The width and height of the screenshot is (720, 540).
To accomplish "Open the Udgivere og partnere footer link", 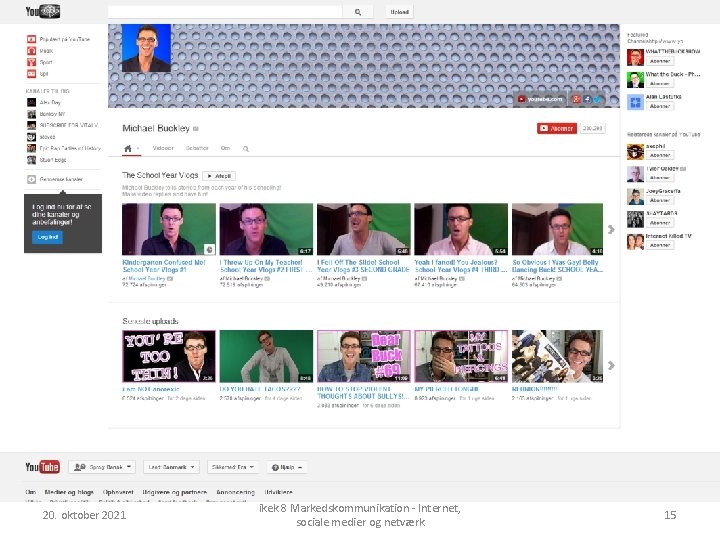I will coord(174,492).
